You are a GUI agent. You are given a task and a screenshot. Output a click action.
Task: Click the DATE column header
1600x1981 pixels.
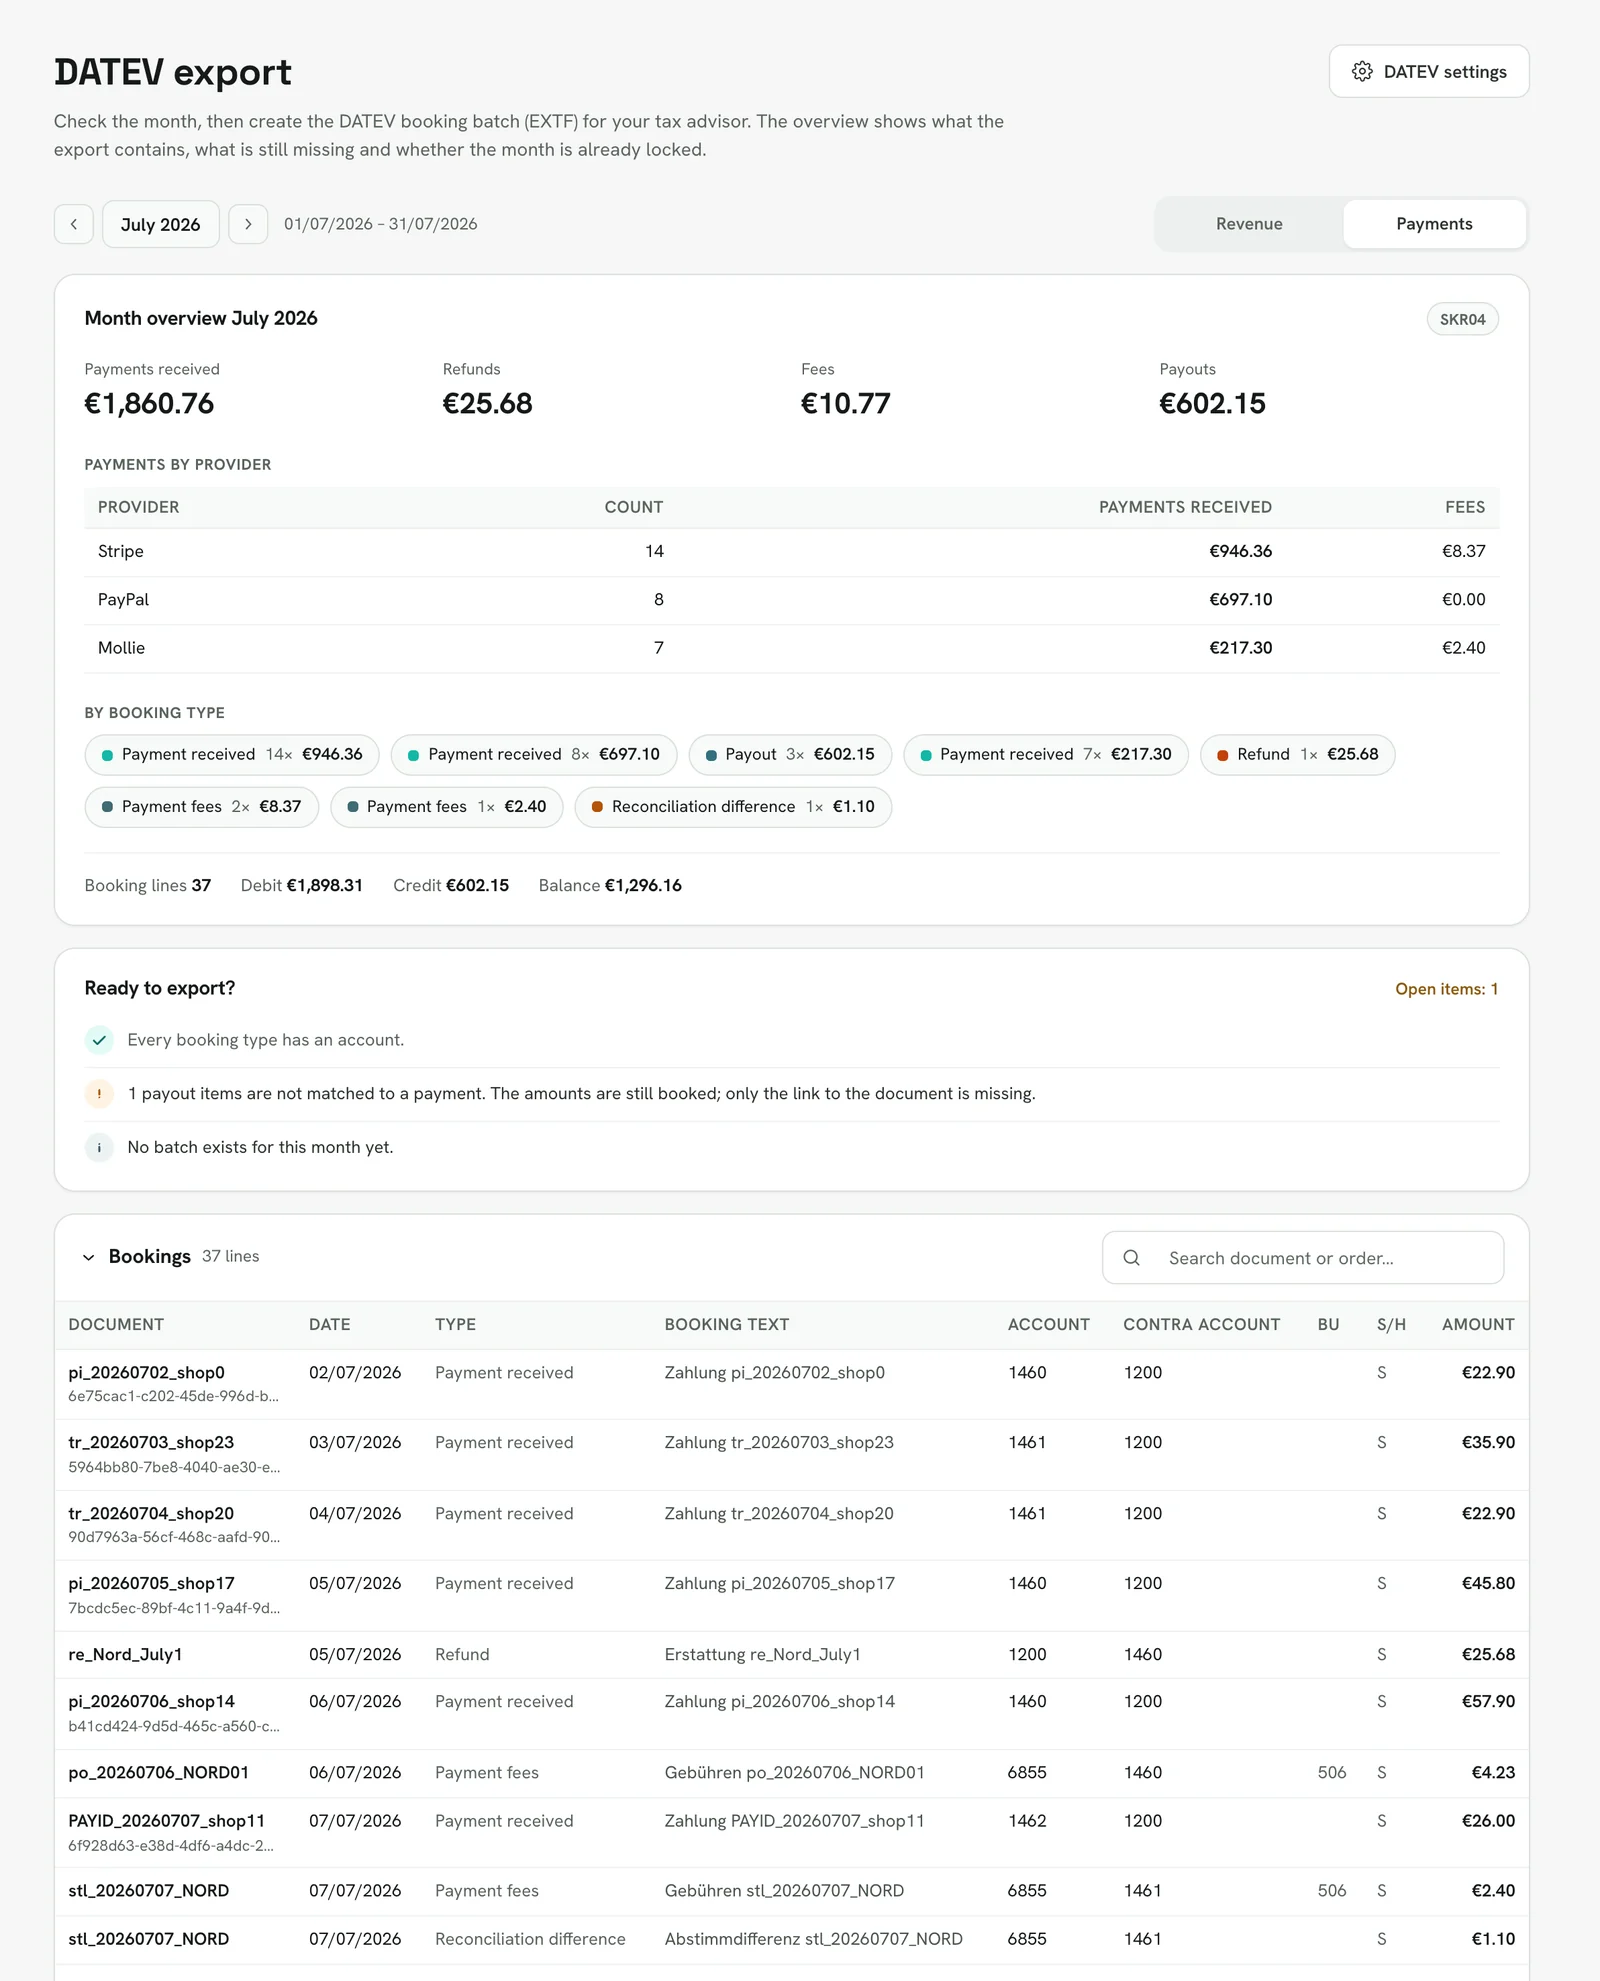pyautogui.click(x=329, y=1324)
